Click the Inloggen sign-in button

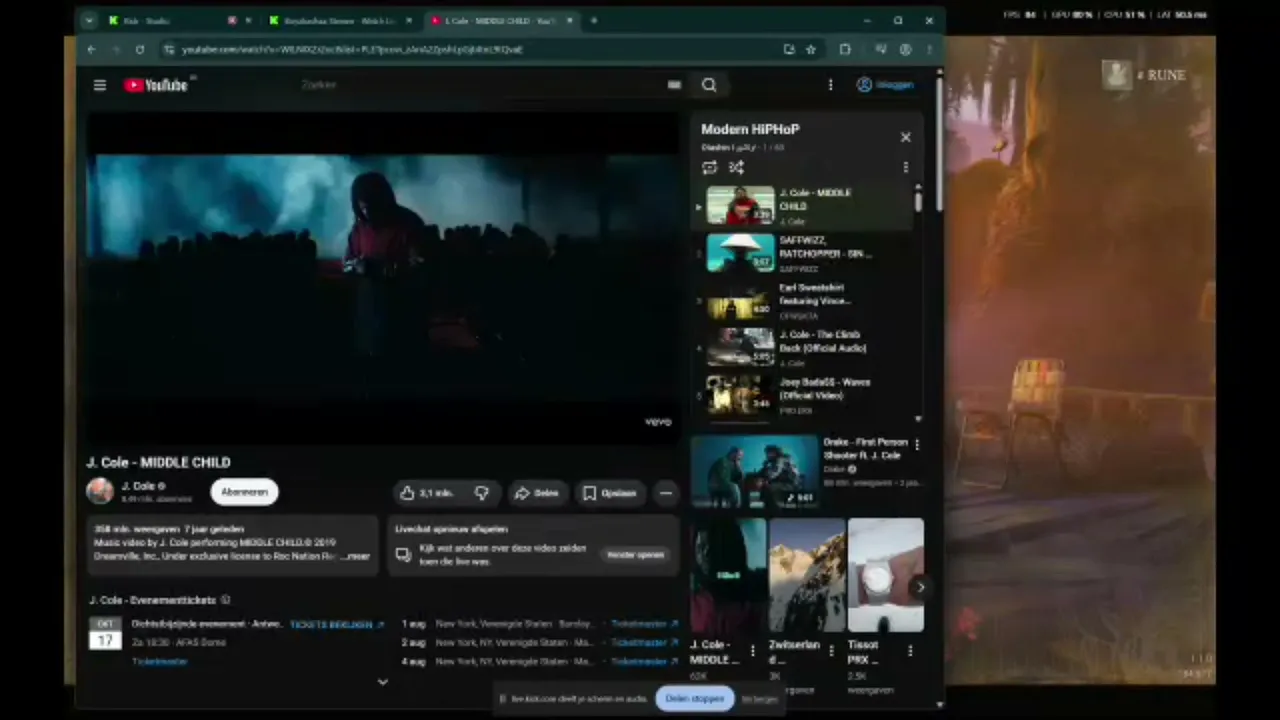[x=885, y=85]
